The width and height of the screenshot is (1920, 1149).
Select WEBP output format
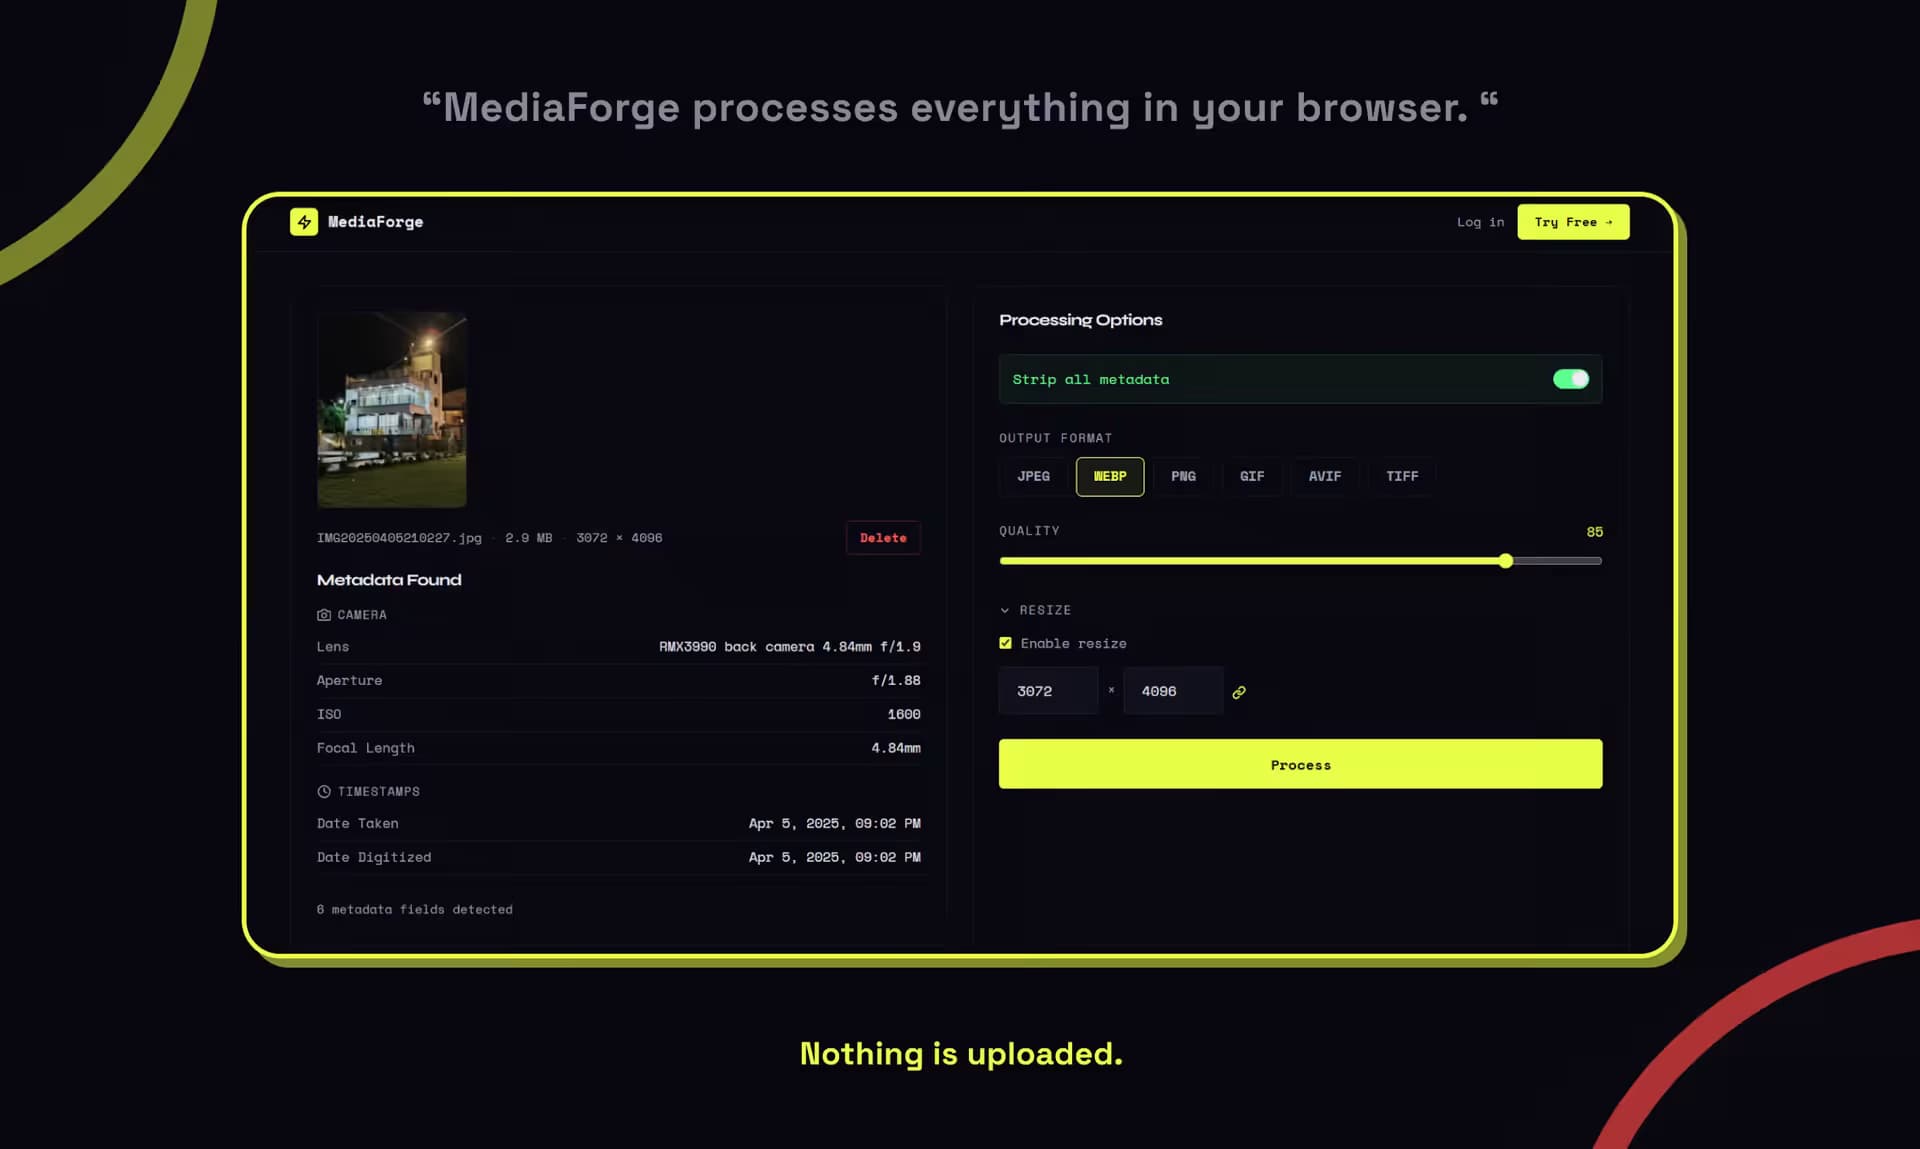click(1110, 476)
